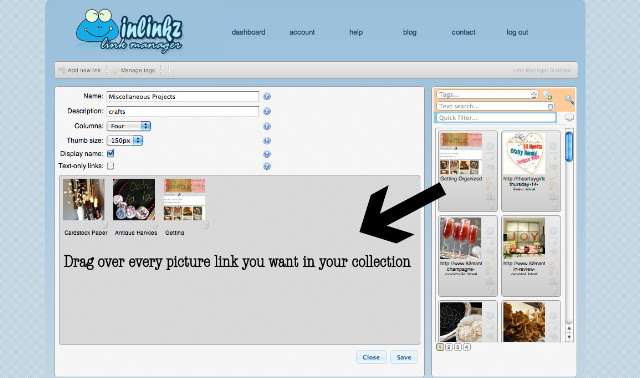Click the Close button
640x378 pixels.
pos(371,357)
